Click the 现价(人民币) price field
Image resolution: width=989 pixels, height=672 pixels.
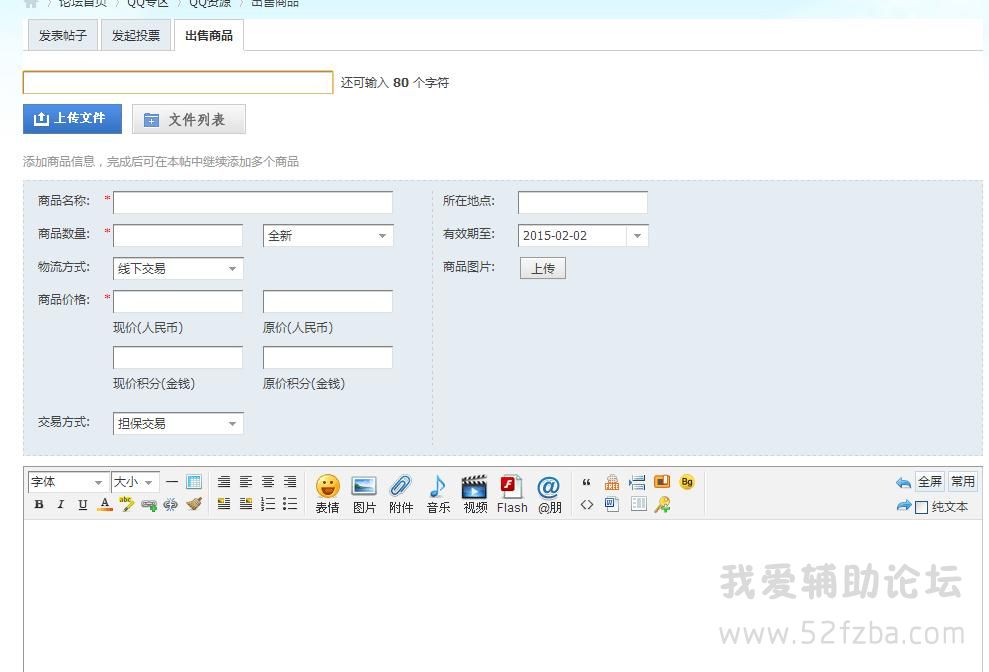[x=178, y=302]
